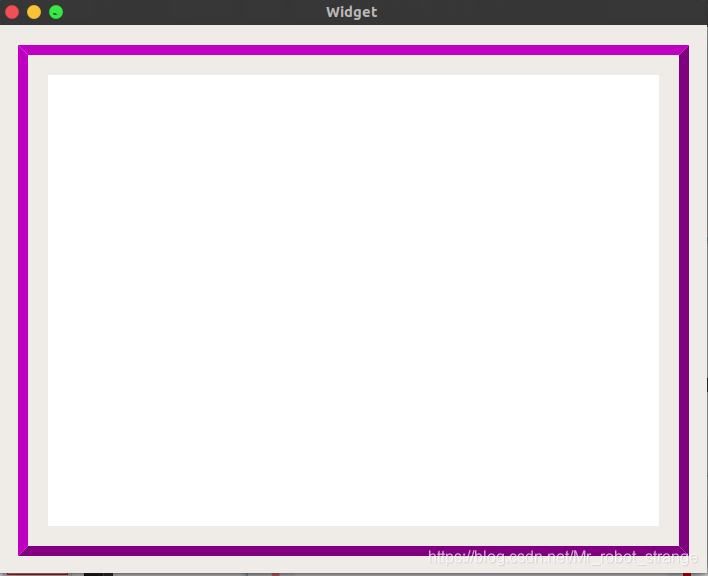Close the Widget window with red button

[12, 12]
